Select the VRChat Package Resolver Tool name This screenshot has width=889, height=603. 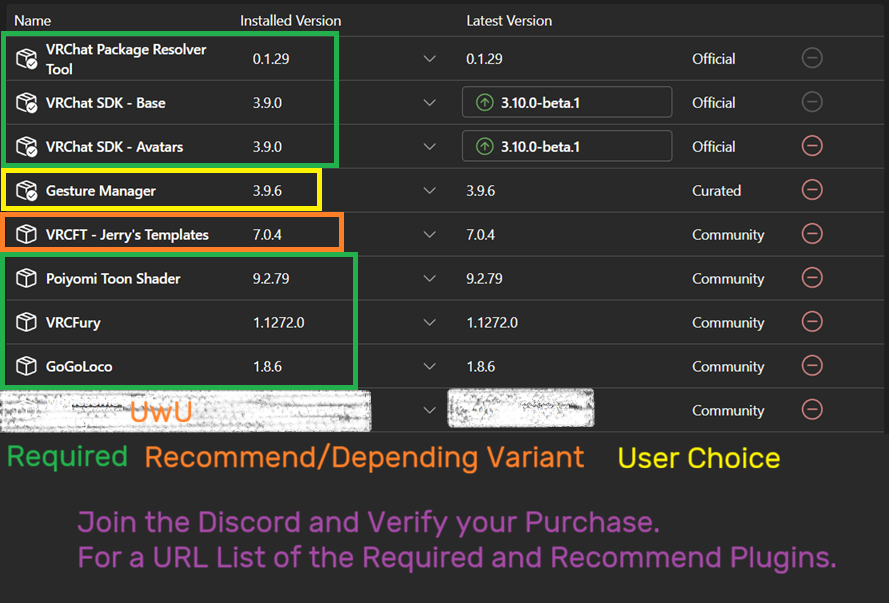click(126, 59)
